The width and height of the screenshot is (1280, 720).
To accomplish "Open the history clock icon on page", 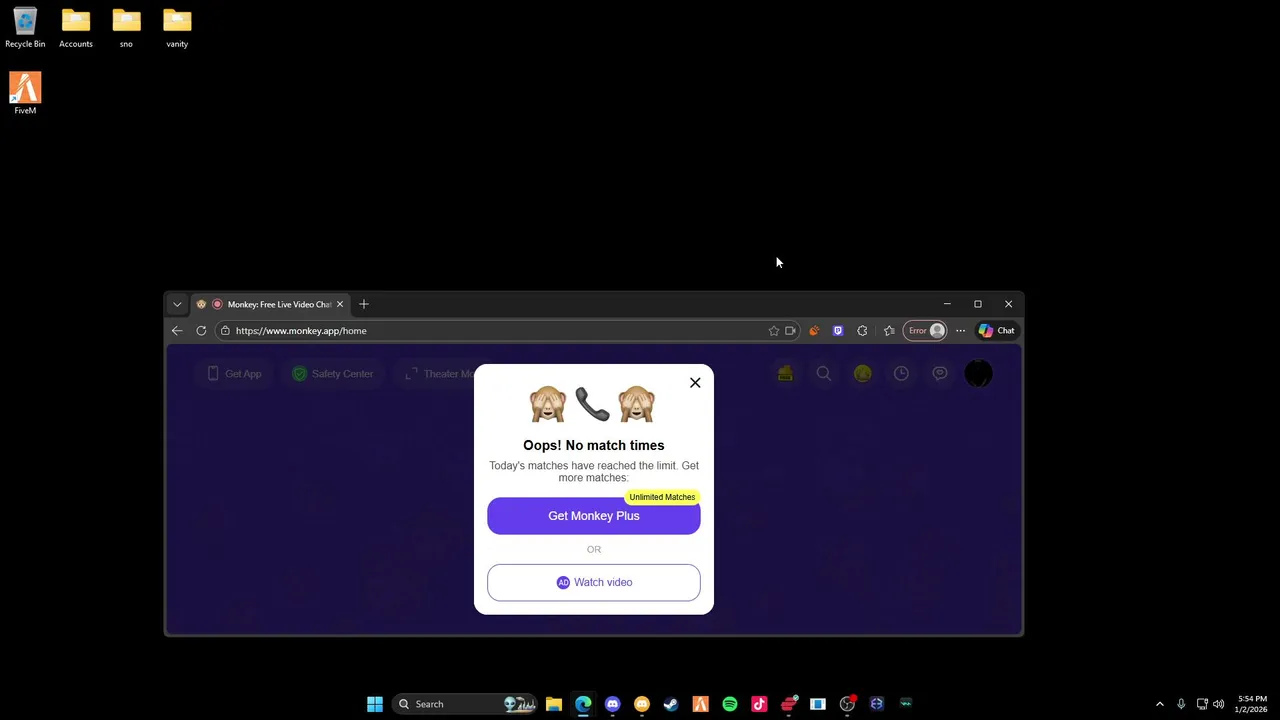I will tap(901, 373).
